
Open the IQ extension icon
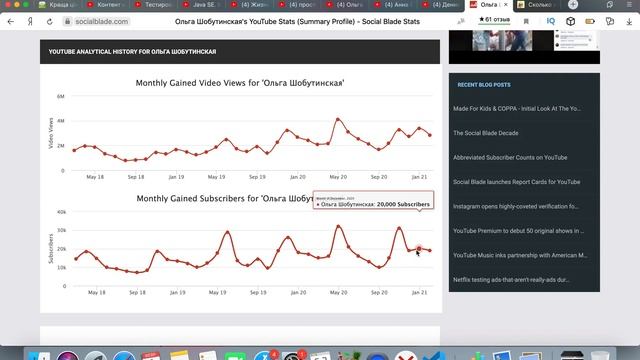[551, 21]
